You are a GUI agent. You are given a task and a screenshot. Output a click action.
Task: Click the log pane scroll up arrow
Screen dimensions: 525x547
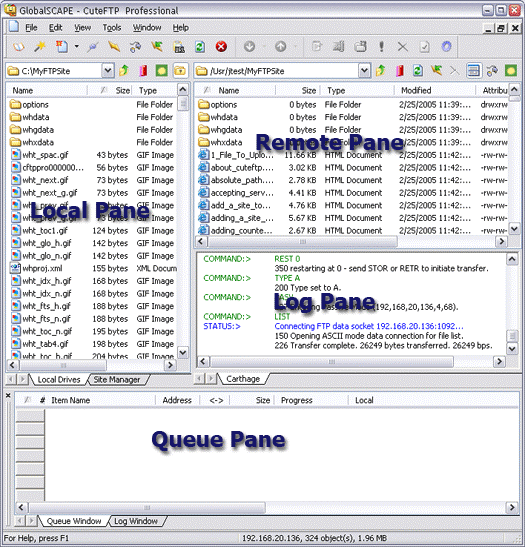(512, 259)
